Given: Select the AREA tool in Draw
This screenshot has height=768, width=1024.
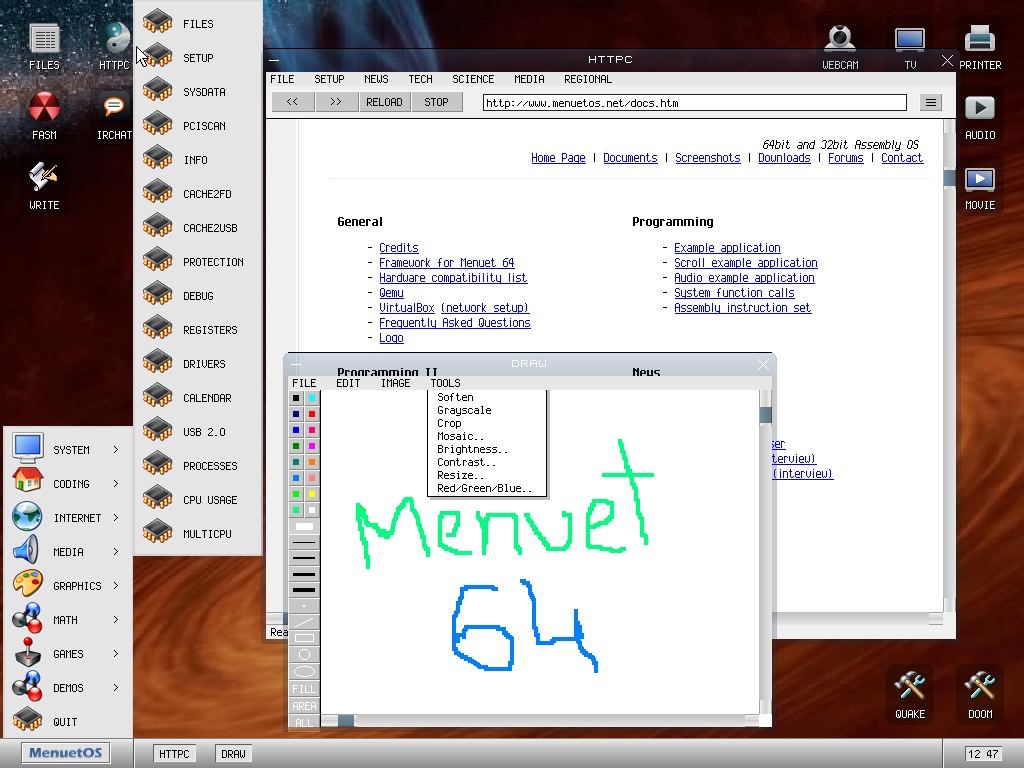Looking at the screenshot, I should click(x=304, y=705).
